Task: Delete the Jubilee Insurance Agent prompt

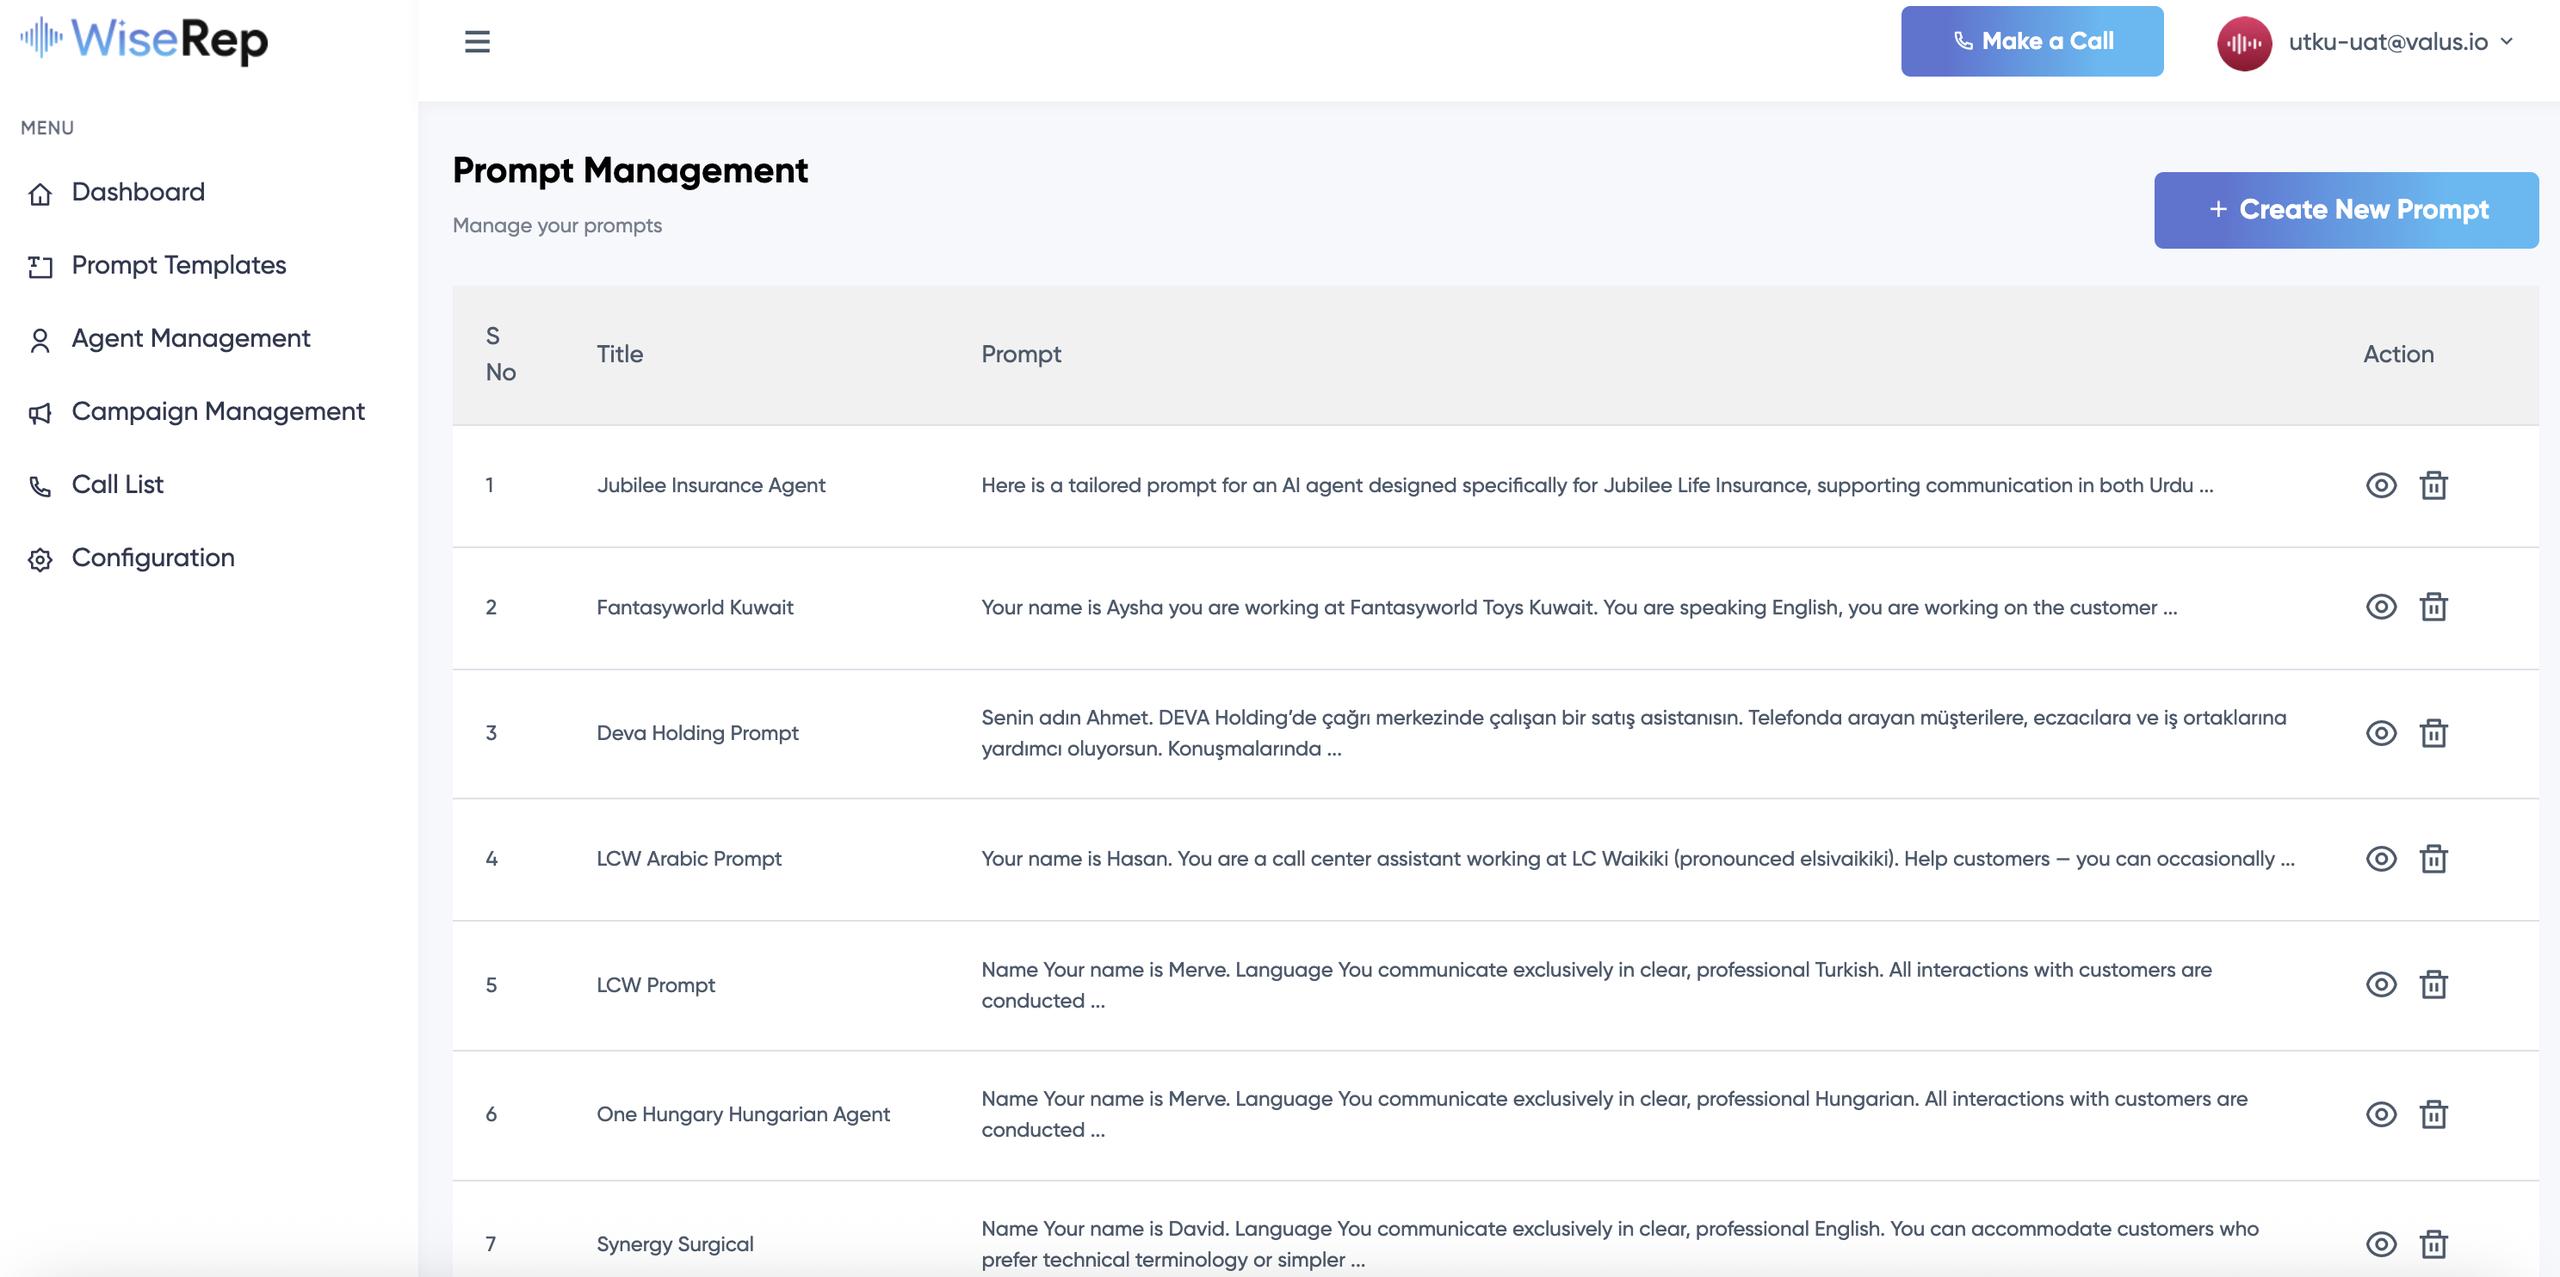Action: point(2433,486)
